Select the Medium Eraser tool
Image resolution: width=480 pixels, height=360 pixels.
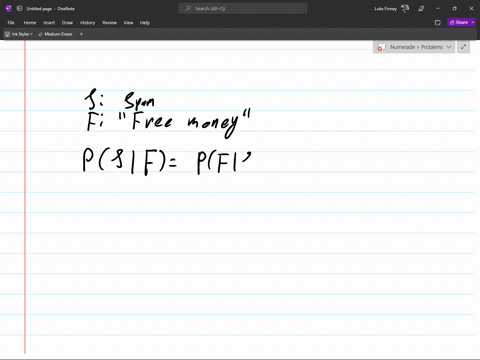pos(55,34)
